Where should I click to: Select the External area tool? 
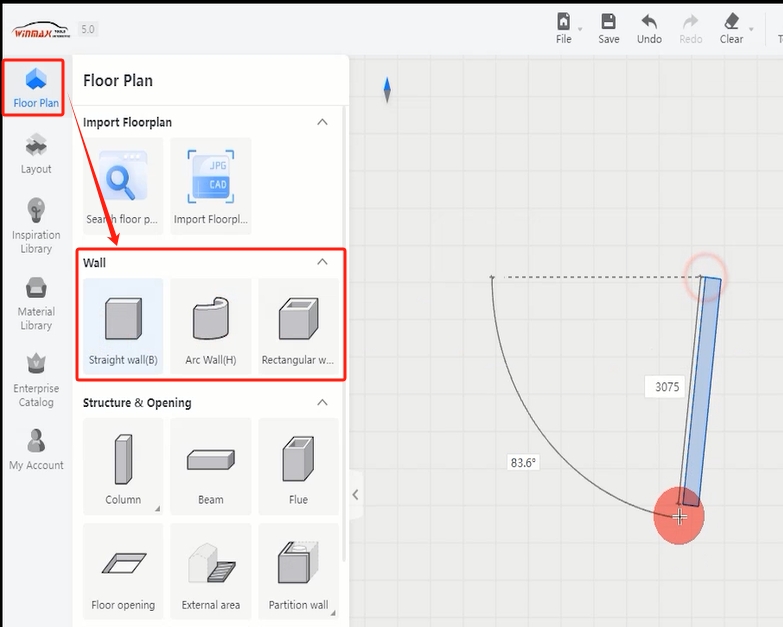pos(211,571)
